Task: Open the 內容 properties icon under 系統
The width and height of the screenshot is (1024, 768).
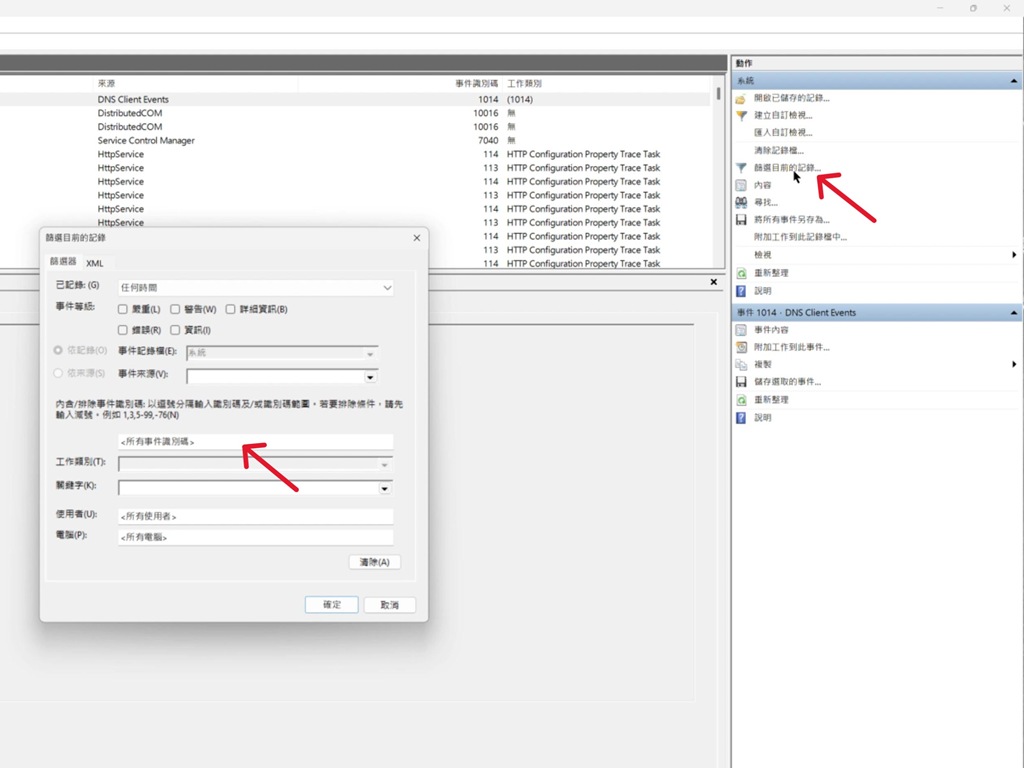Action: [x=741, y=185]
